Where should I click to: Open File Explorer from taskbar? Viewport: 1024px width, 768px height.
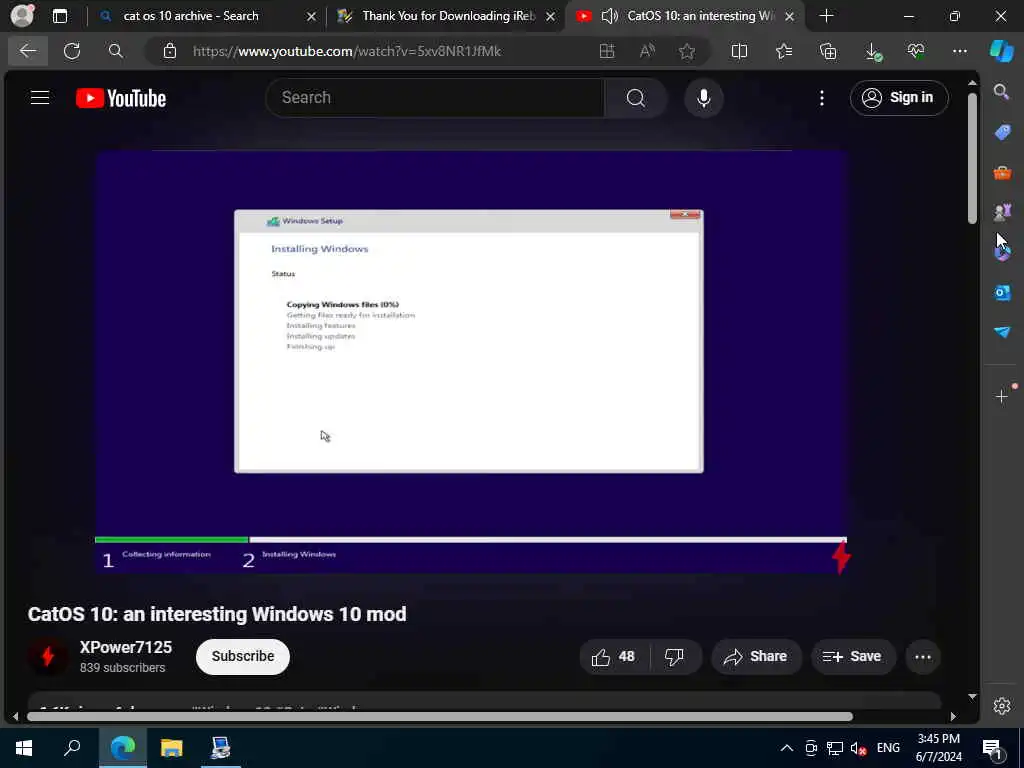172,748
